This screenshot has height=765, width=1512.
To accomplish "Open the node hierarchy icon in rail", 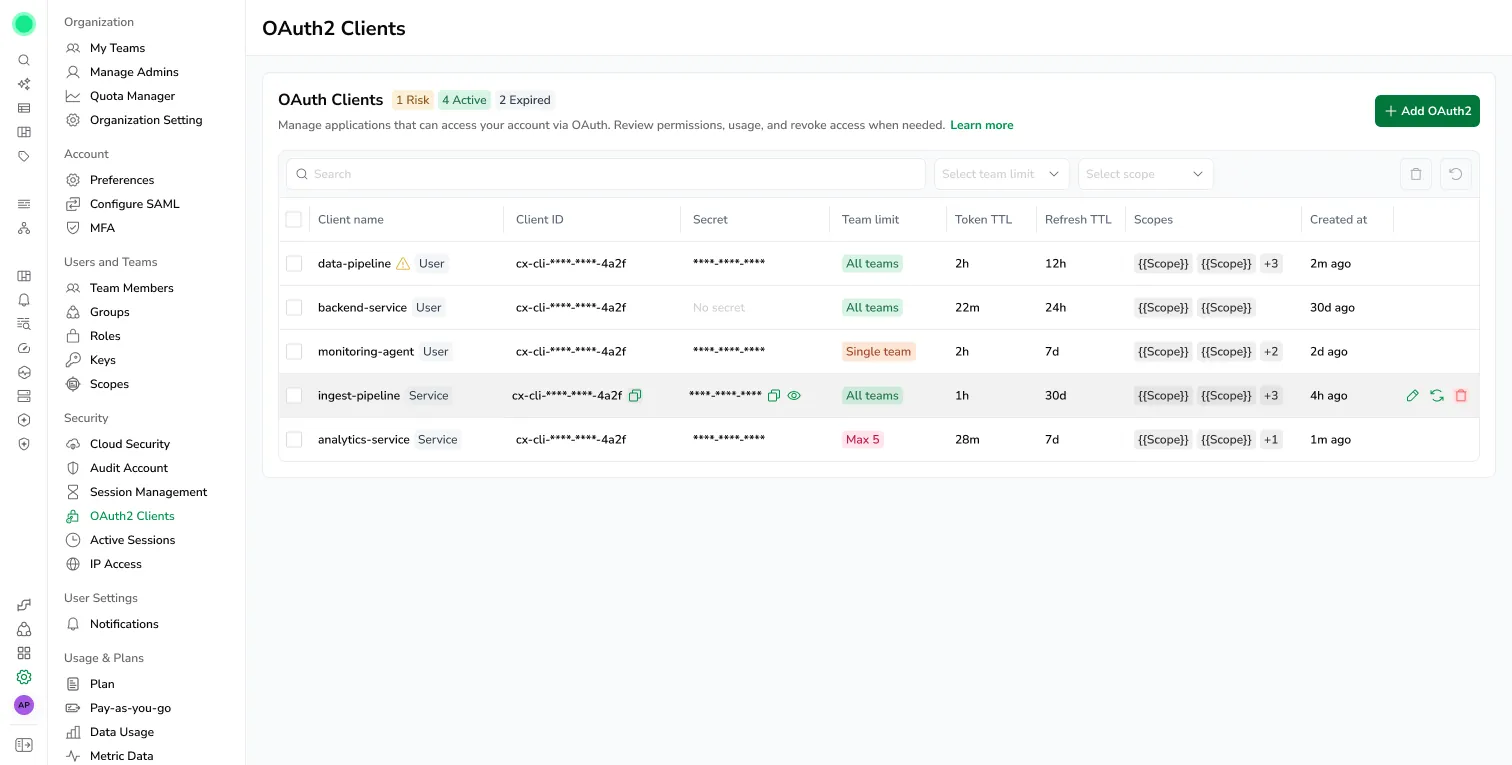I will [24, 228].
